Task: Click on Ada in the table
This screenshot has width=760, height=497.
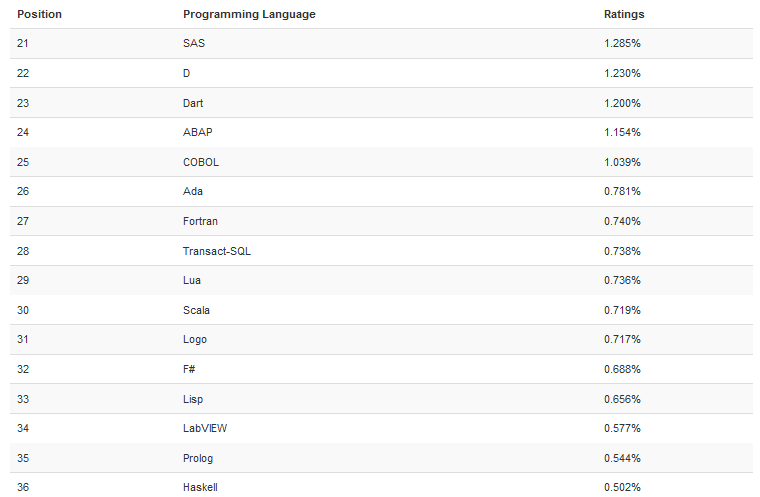Action: pyautogui.click(x=192, y=192)
